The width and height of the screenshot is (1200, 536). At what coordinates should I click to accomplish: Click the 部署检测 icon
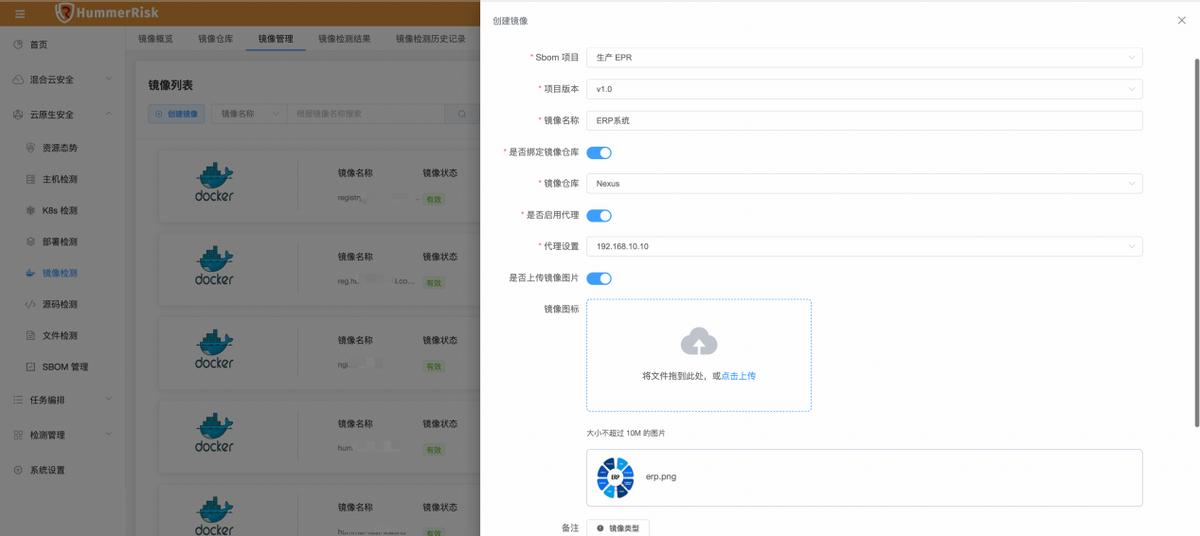tap(31, 242)
